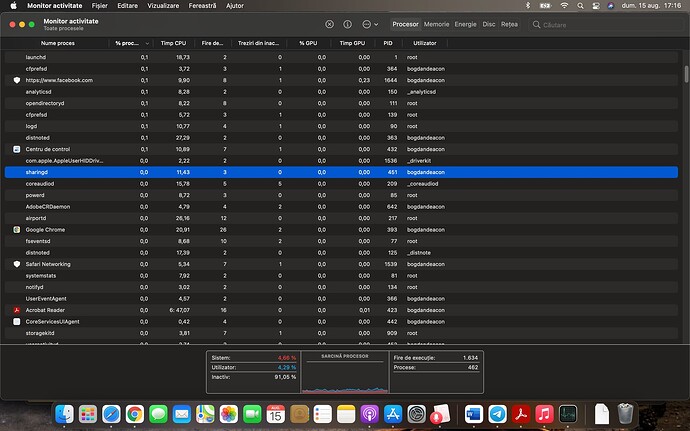Viewport: 690px width, 431px height.
Task: Click the Nume proces column header
Action: point(60,44)
